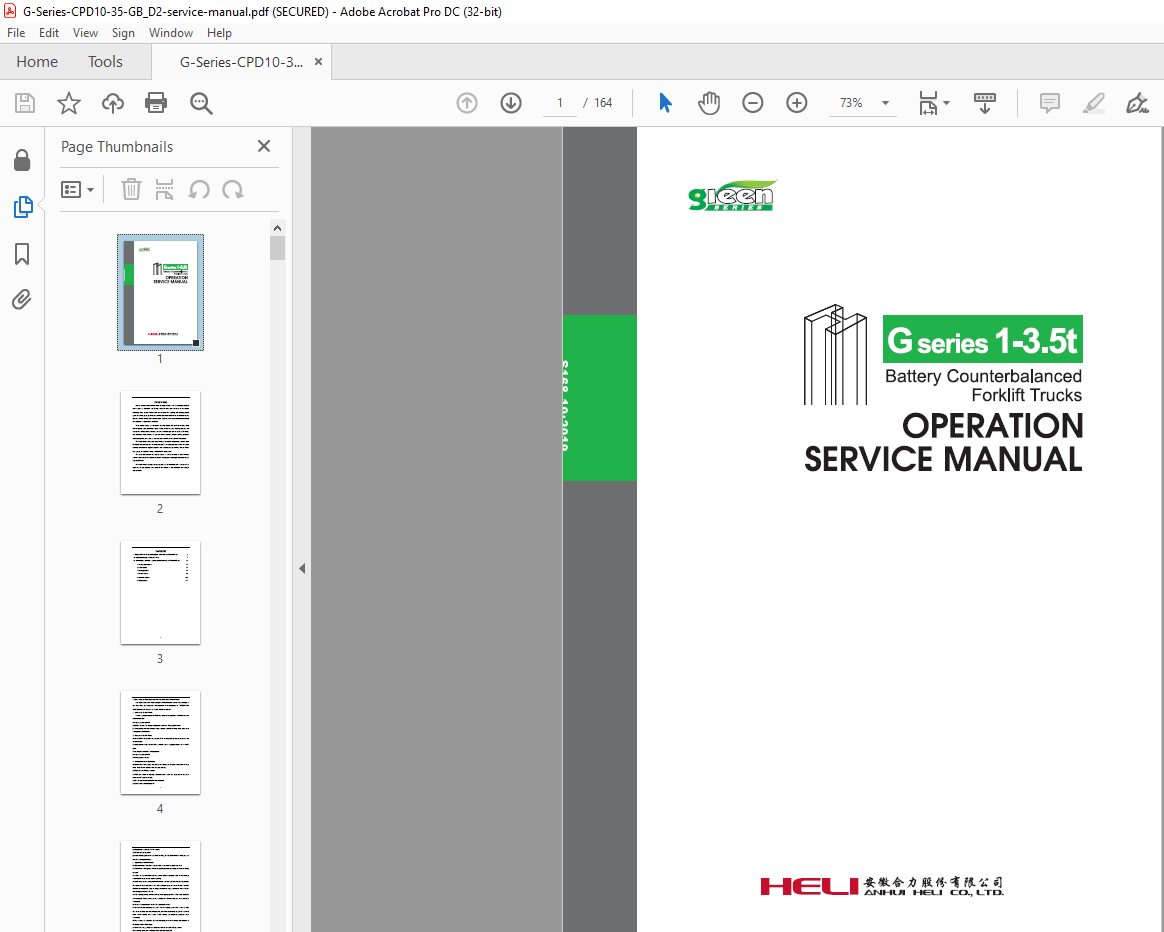Open the Bookmarks panel icon
The width and height of the screenshot is (1164, 932).
pos(22,254)
